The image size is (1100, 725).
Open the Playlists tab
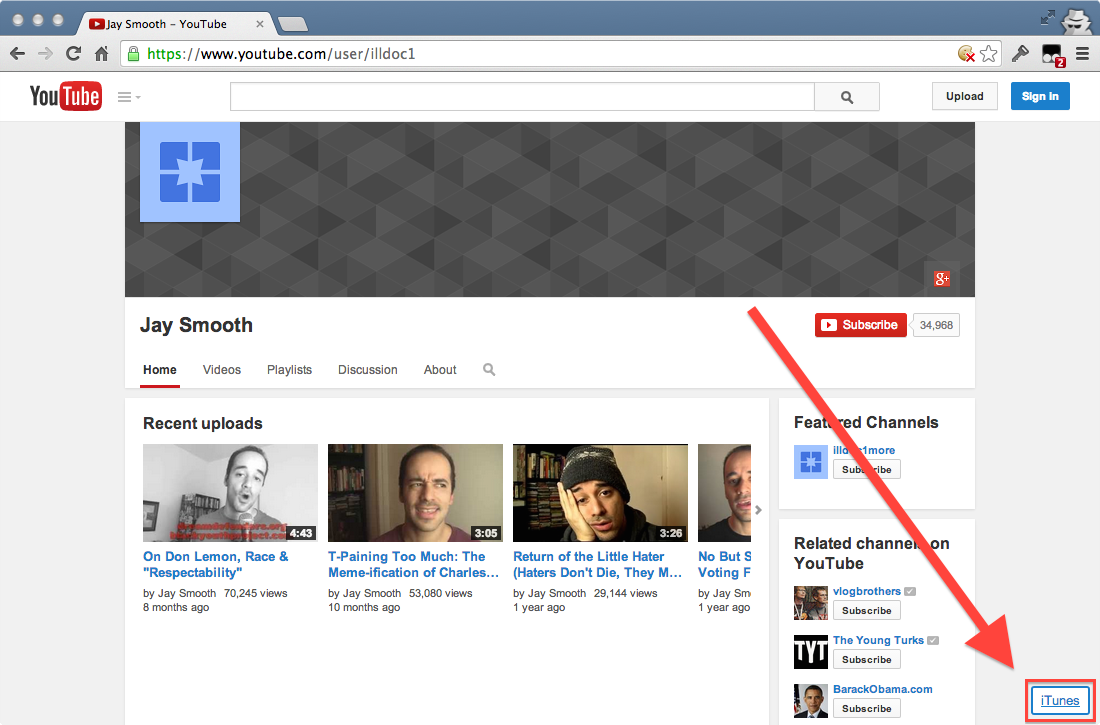click(289, 370)
